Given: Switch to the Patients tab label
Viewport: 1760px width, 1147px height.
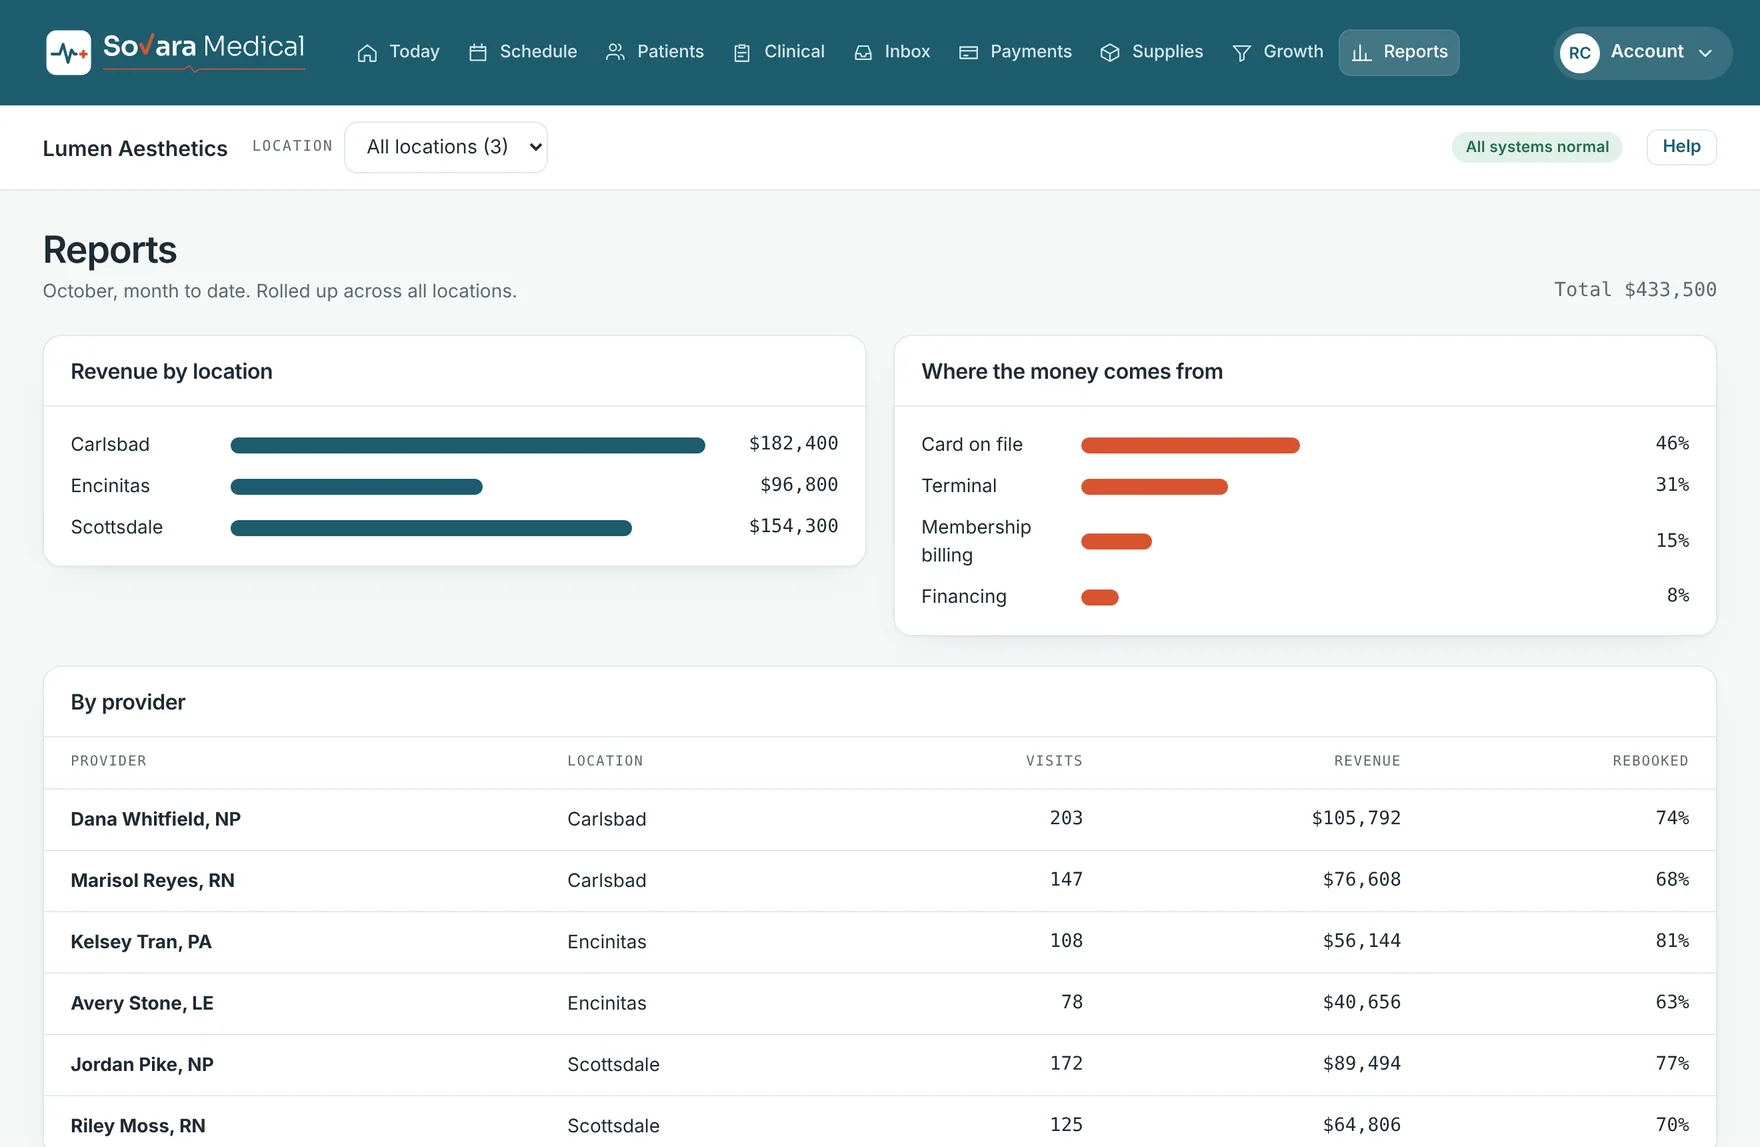Looking at the screenshot, I should coord(671,52).
